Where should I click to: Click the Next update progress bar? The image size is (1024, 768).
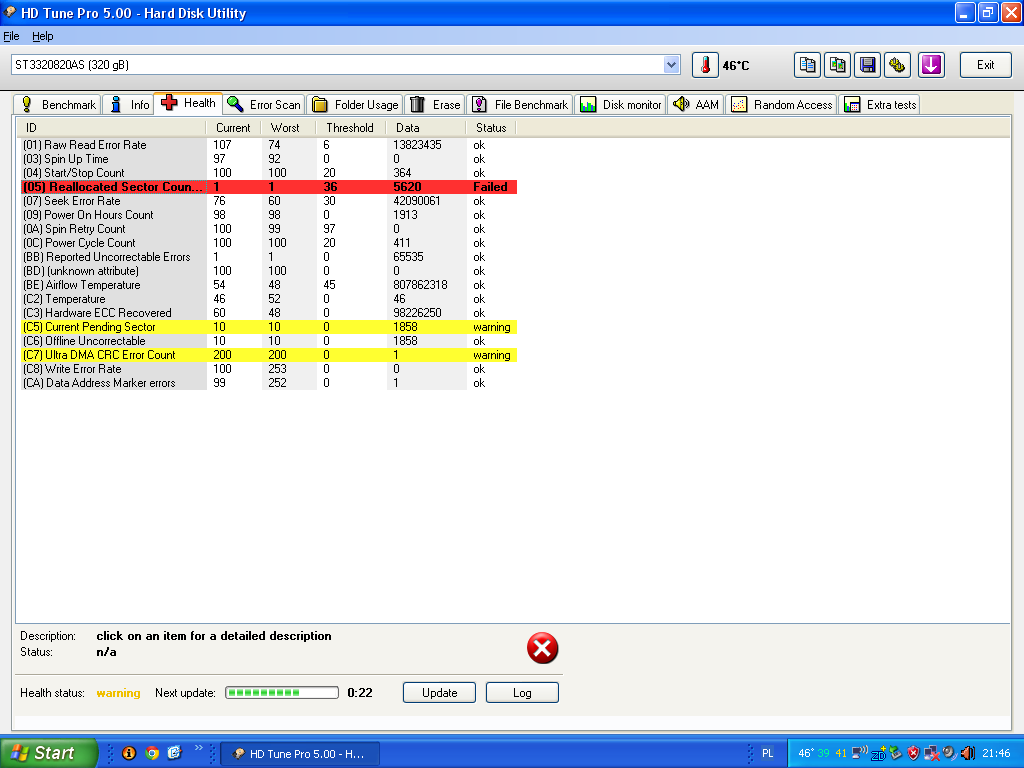pyautogui.click(x=282, y=692)
